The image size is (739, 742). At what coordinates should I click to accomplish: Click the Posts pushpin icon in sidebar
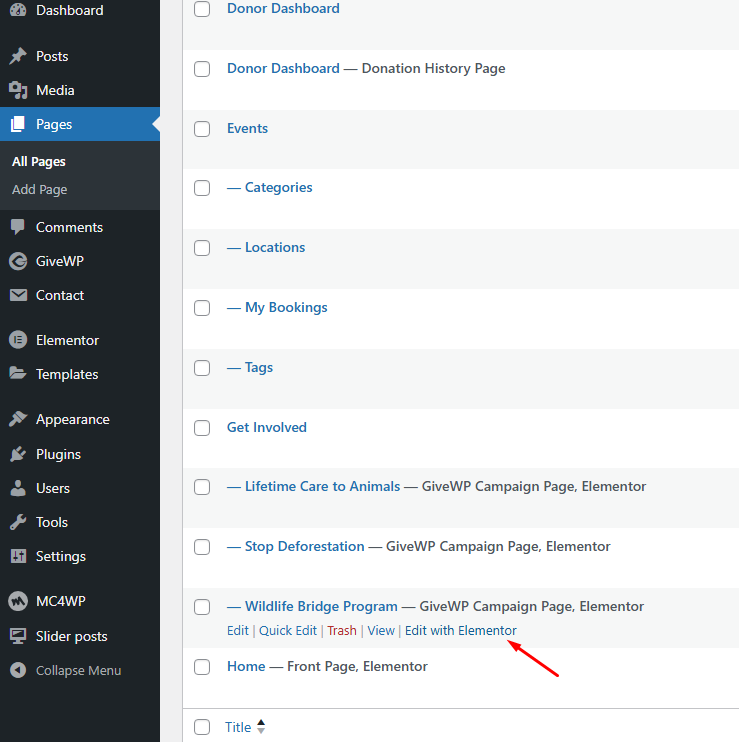click(18, 56)
